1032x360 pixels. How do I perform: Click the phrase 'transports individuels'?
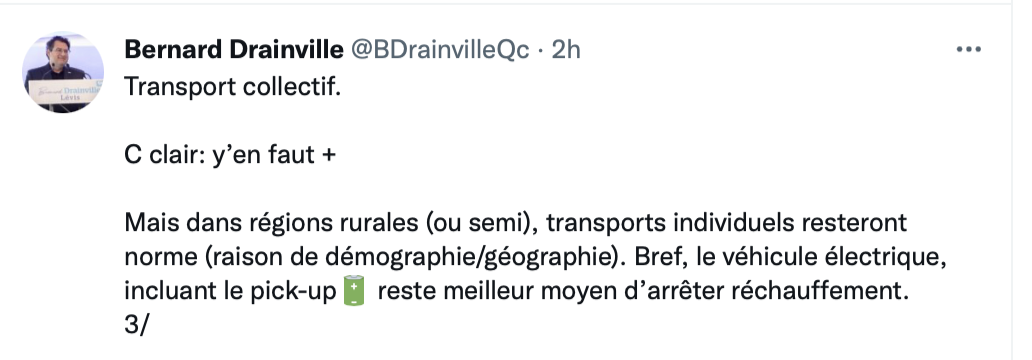[671, 223]
